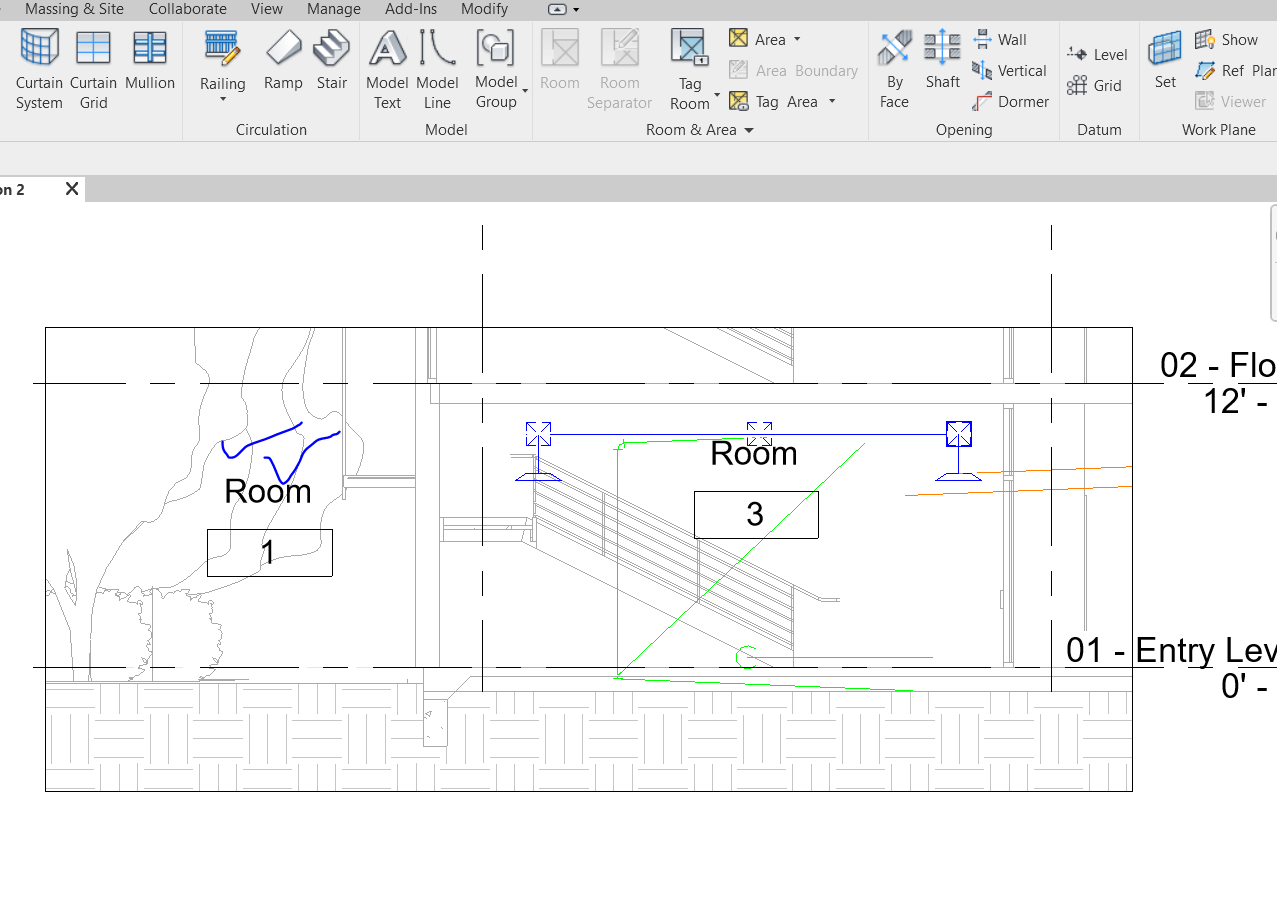Select the Wall opening tool
1277x900 pixels.
pyautogui.click(x=1000, y=39)
